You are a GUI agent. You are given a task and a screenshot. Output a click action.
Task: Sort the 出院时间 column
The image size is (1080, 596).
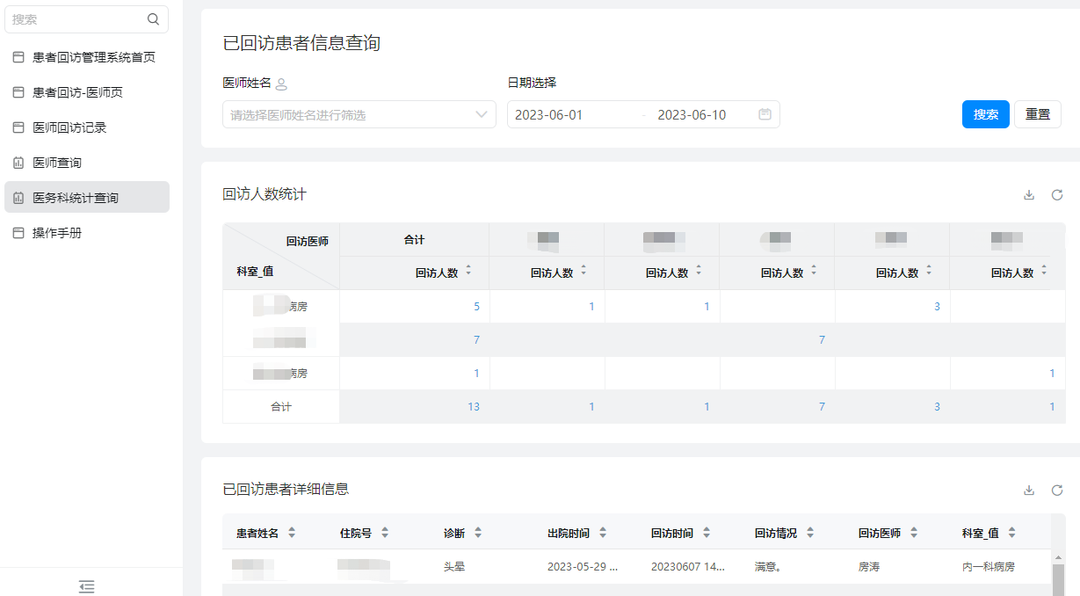tap(603, 533)
